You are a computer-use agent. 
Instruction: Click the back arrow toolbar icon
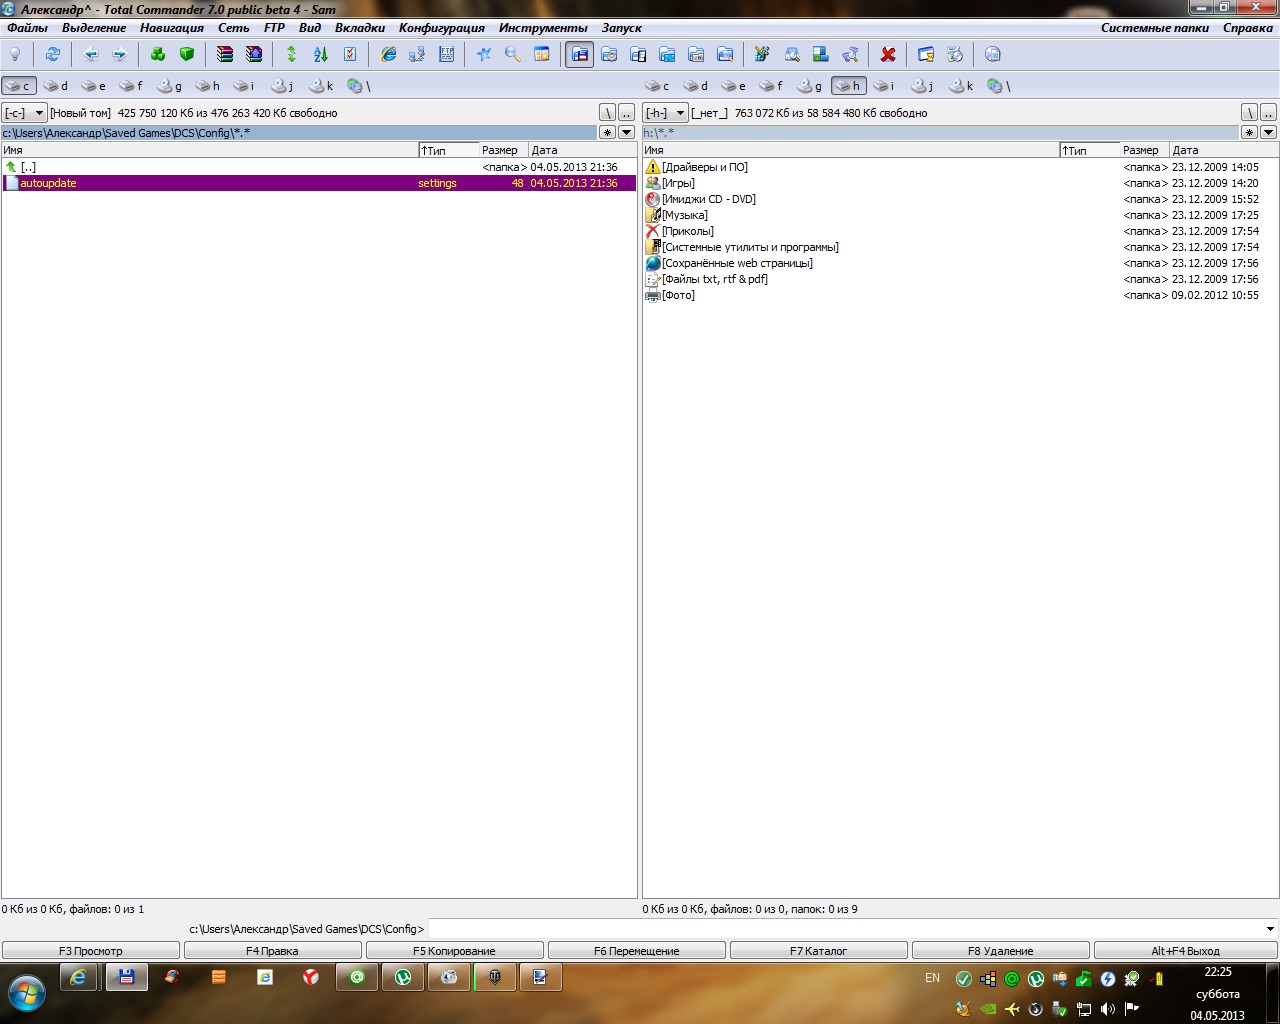91,54
